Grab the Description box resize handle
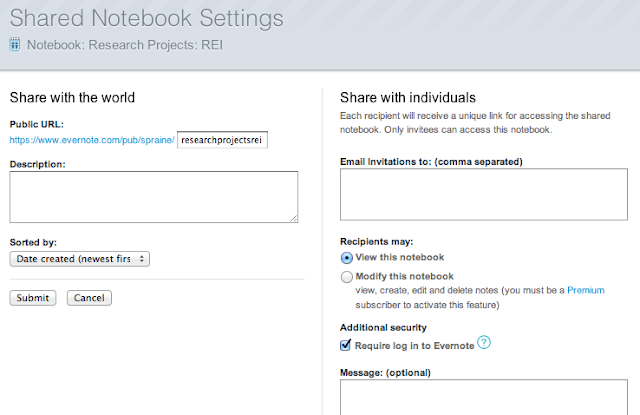 coord(293,217)
